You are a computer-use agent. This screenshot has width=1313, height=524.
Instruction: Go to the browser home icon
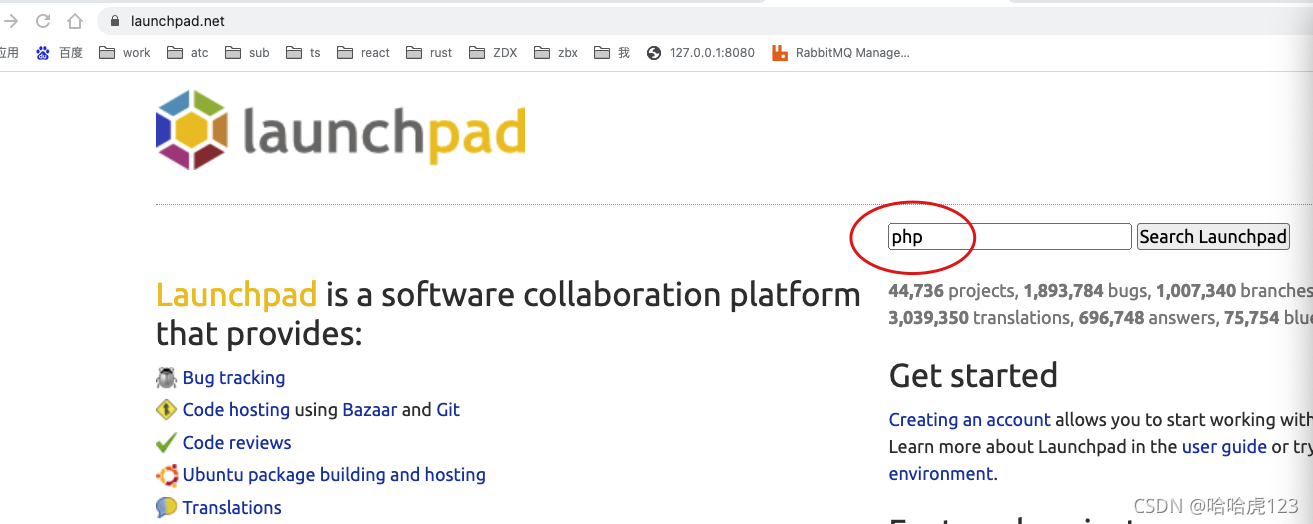(75, 21)
